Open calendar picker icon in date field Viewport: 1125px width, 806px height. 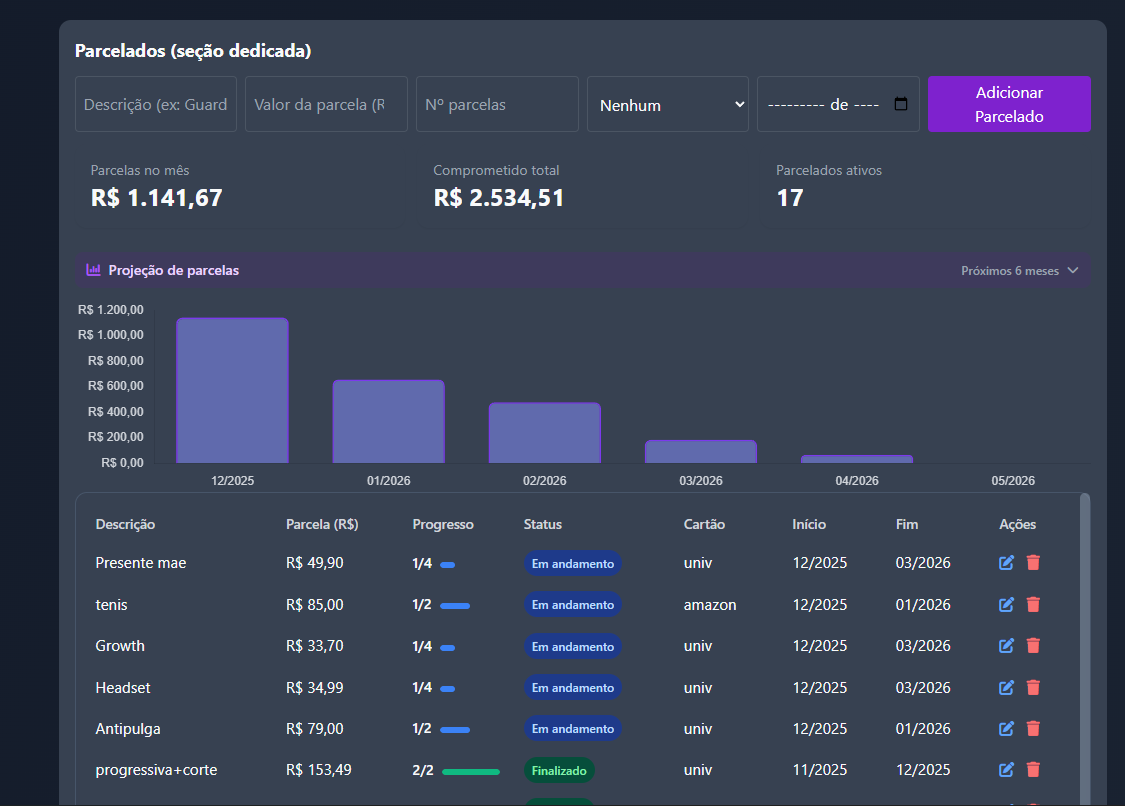tap(900, 104)
